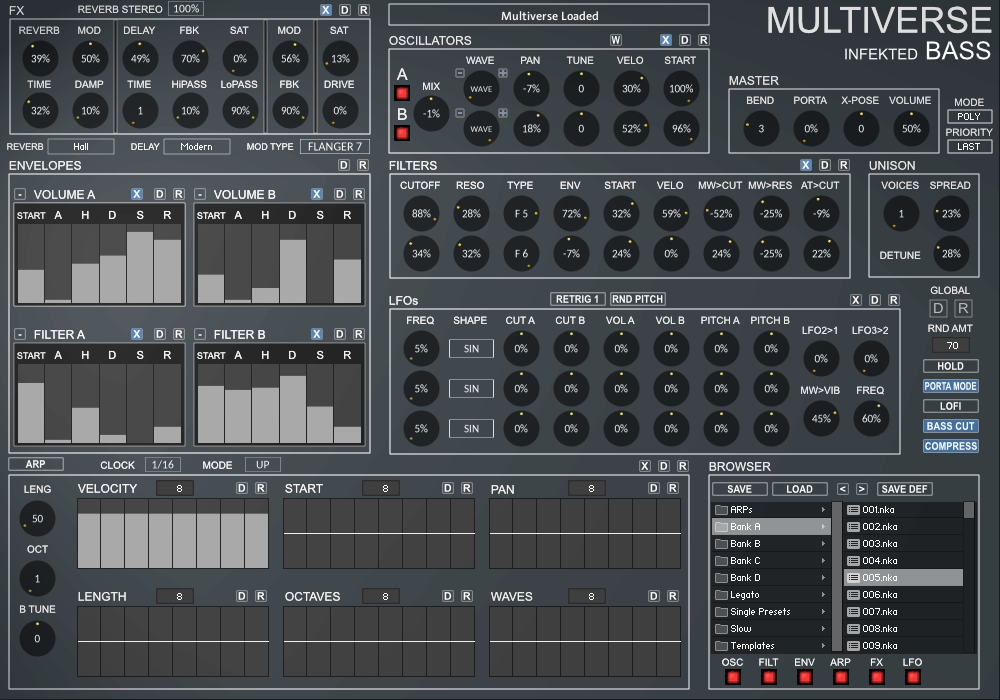The image size is (1000, 700).
Task: Select the 007.nka preset file
Action: [880, 612]
